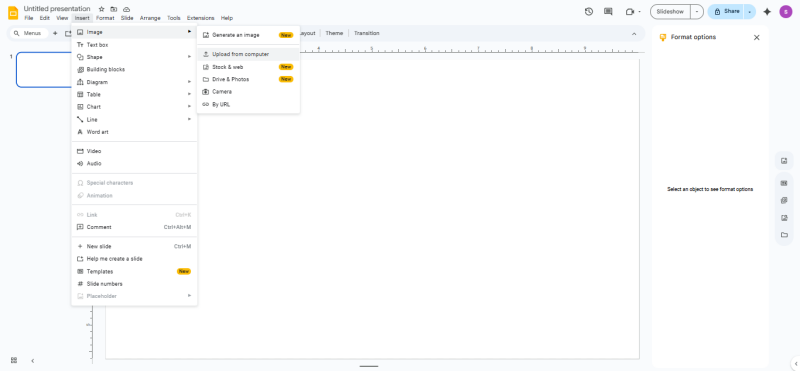800x371 pixels.
Task: Choose Slide numbers entry
Action: (134, 284)
